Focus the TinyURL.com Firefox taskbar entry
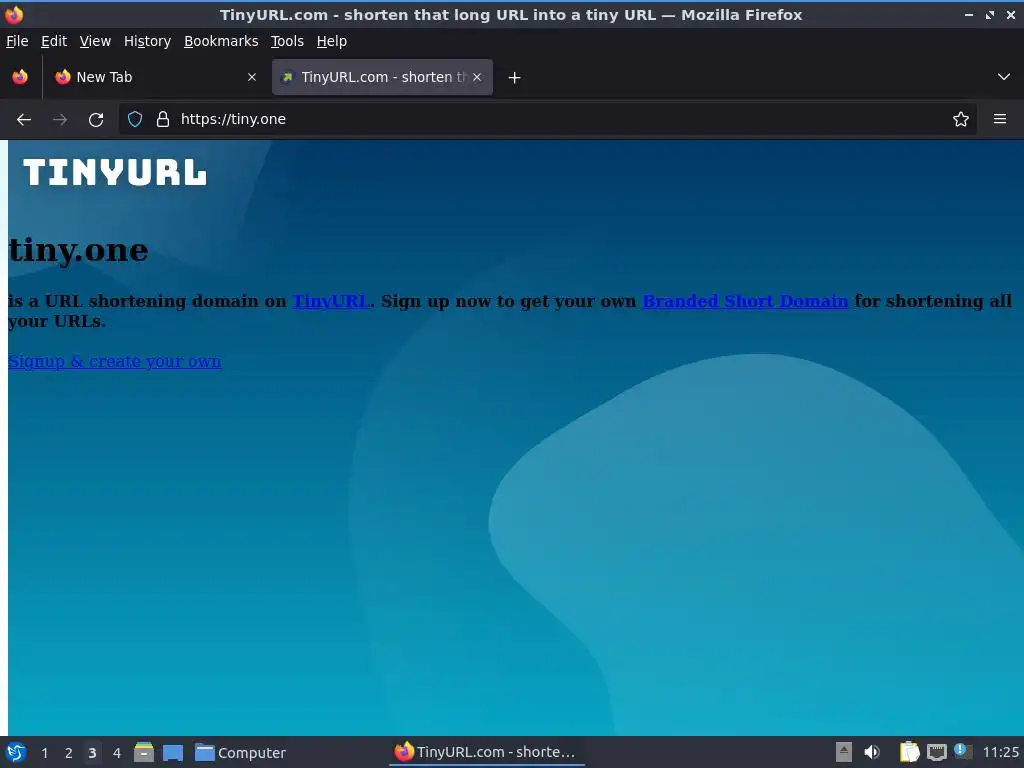 pyautogui.click(x=486, y=752)
